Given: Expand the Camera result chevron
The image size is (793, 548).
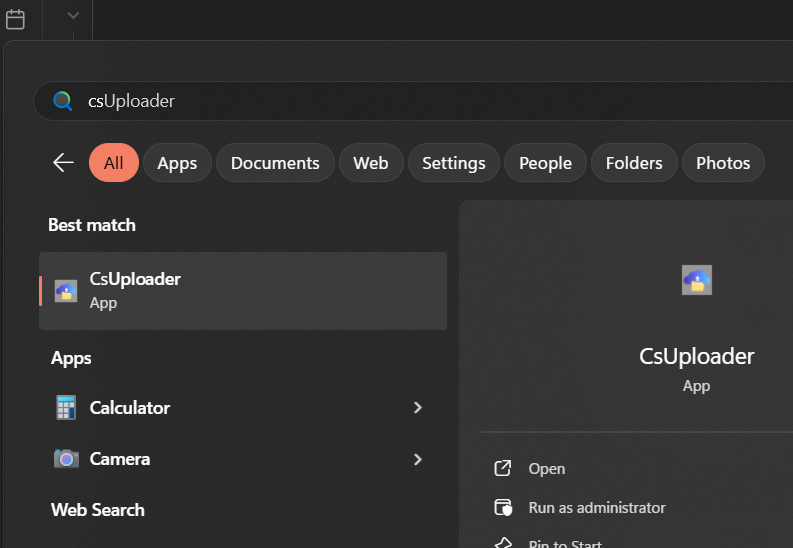Looking at the screenshot, I should click(x=418, y=459).
